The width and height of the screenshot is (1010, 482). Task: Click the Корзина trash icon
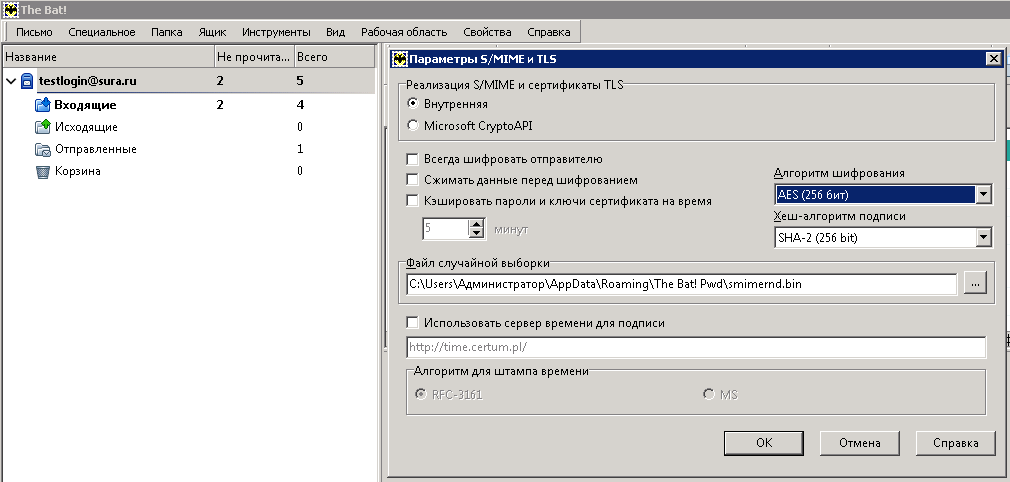(x=42, y=171)
